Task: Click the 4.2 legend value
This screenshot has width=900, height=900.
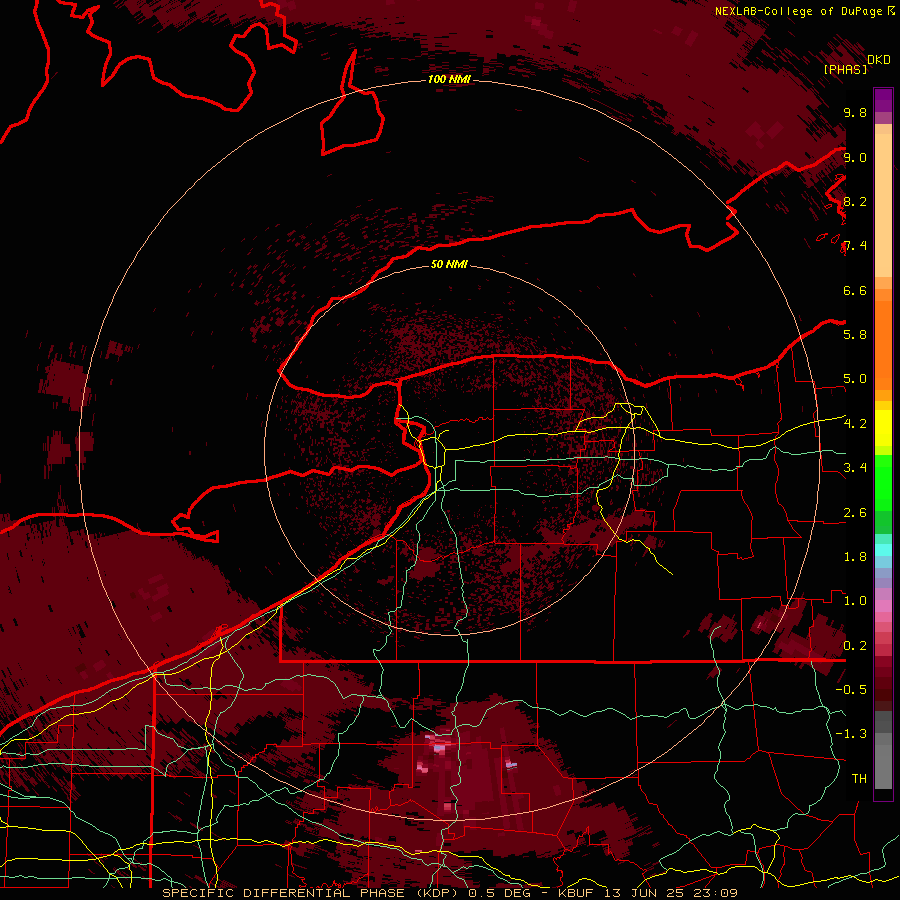Action: point(855,424)
